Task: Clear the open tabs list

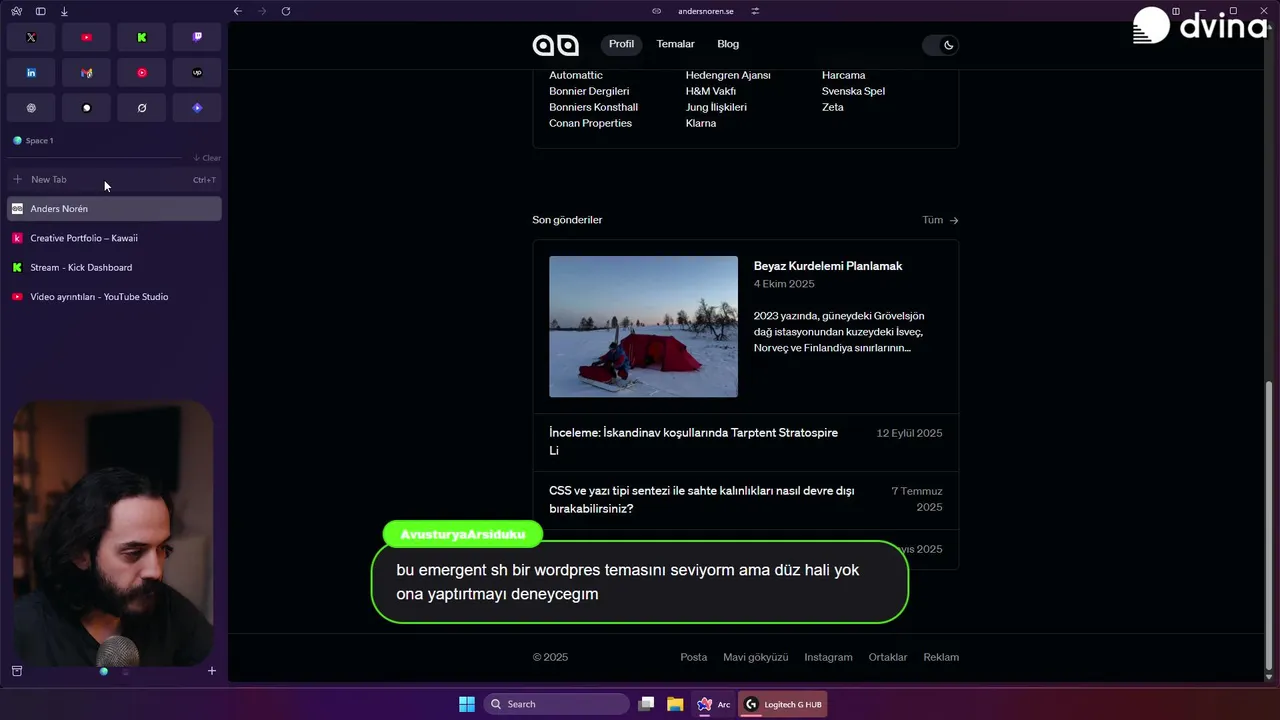Action: 207,158
